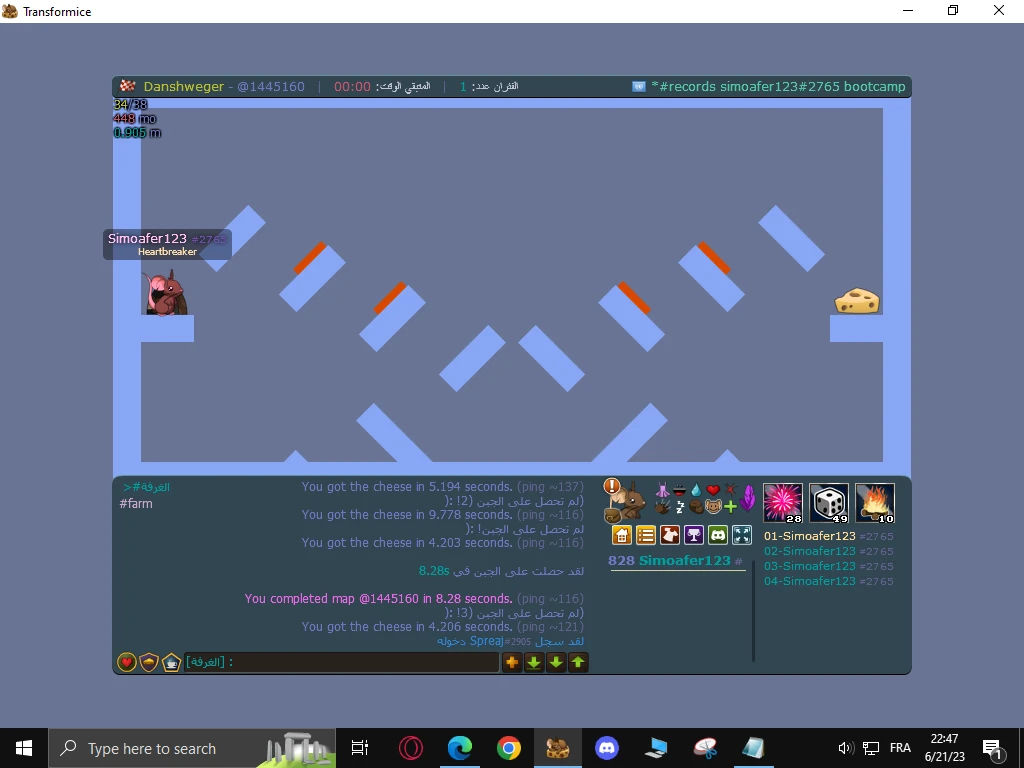Click the pentagon coffee cup icon
This screenshot has width=1024, height=768.
[x=171, y=662]
